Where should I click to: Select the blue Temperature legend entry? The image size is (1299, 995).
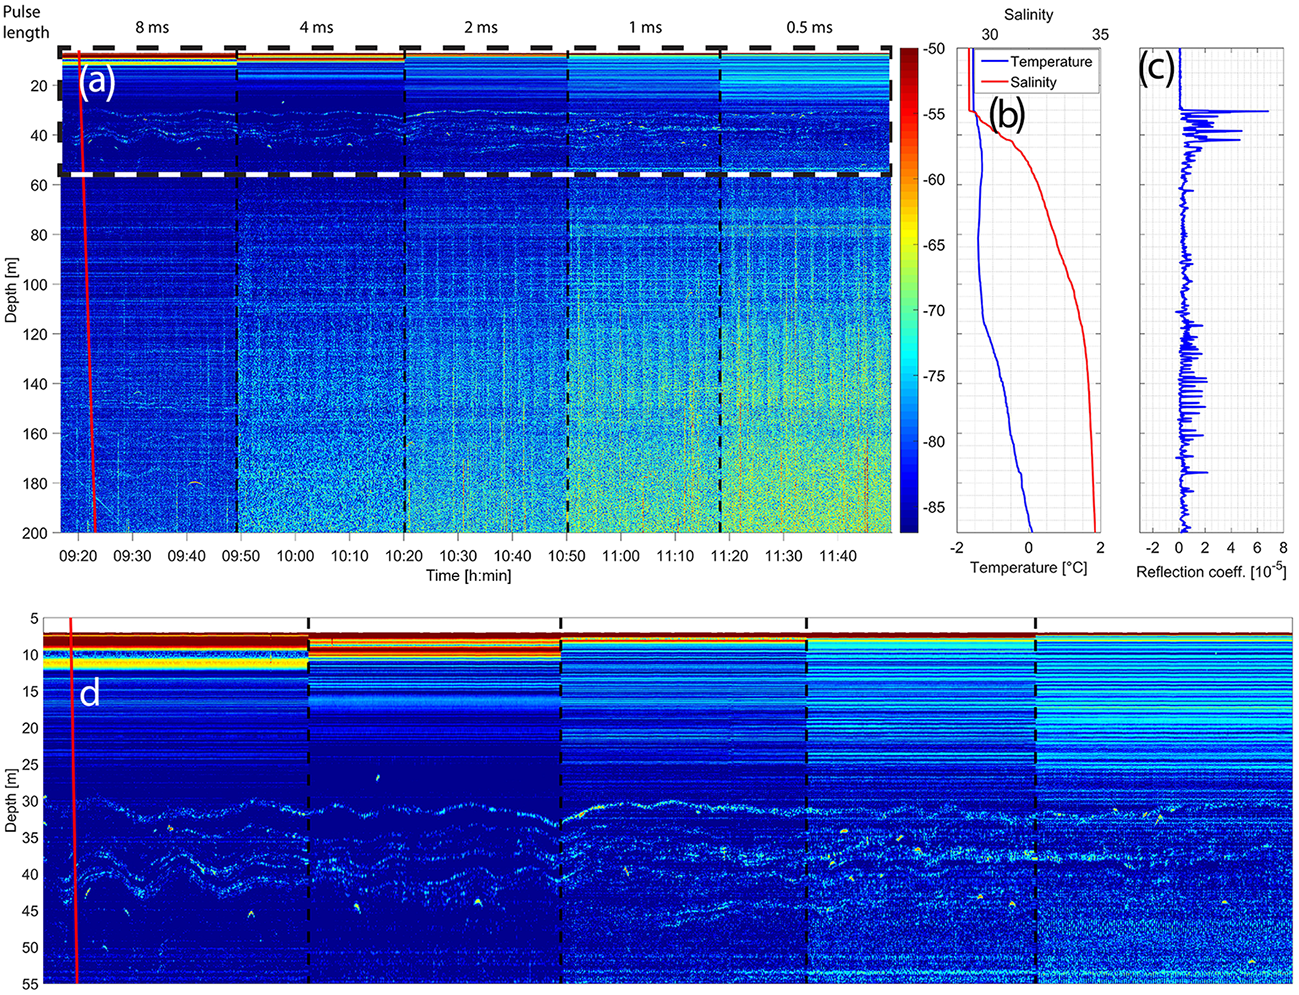1050,62
